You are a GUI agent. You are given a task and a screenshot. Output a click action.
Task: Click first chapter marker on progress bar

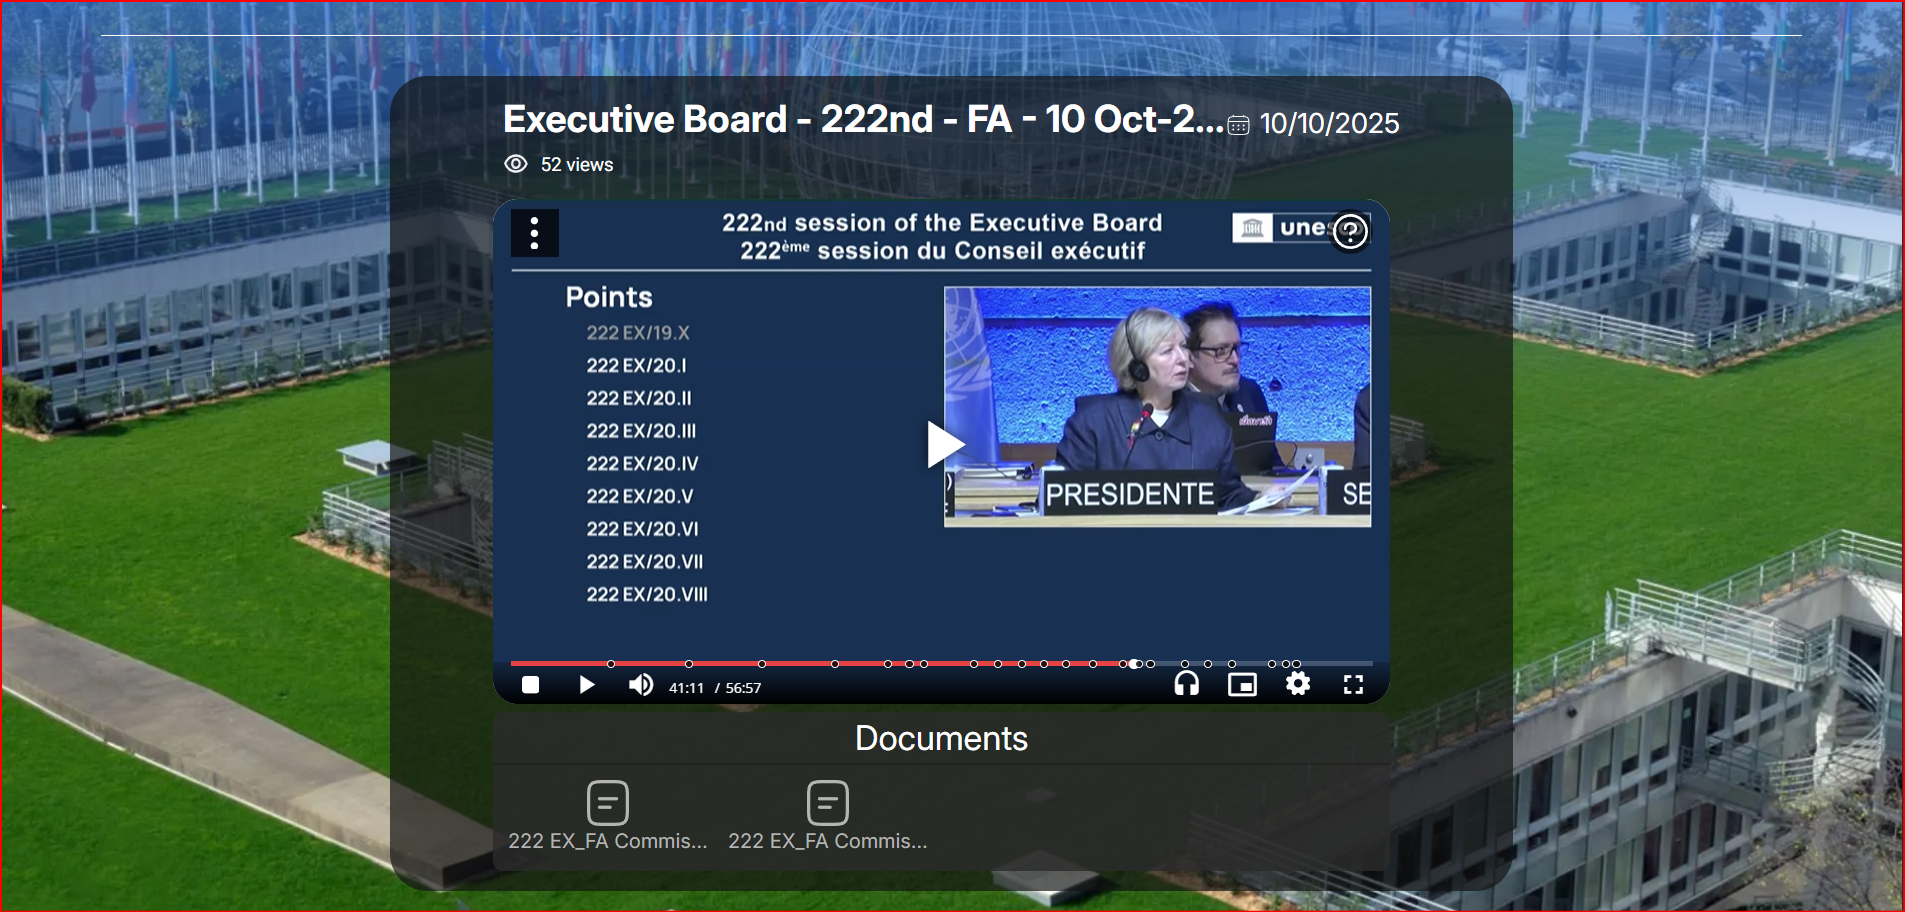[611, 664]
